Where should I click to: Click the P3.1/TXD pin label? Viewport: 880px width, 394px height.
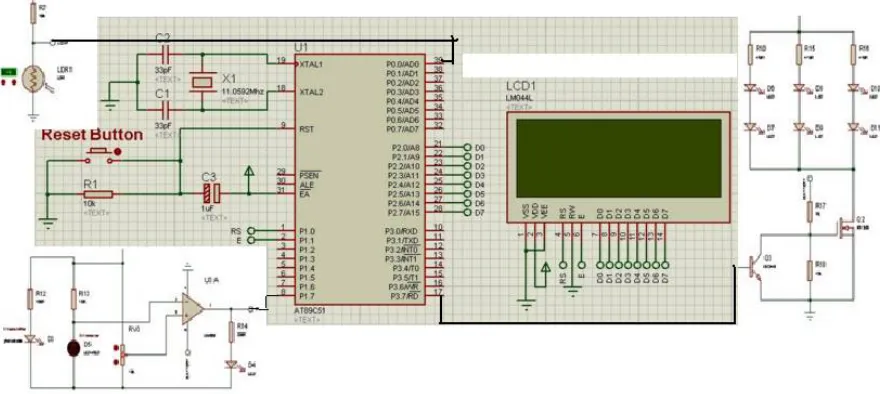pos(403,240)
